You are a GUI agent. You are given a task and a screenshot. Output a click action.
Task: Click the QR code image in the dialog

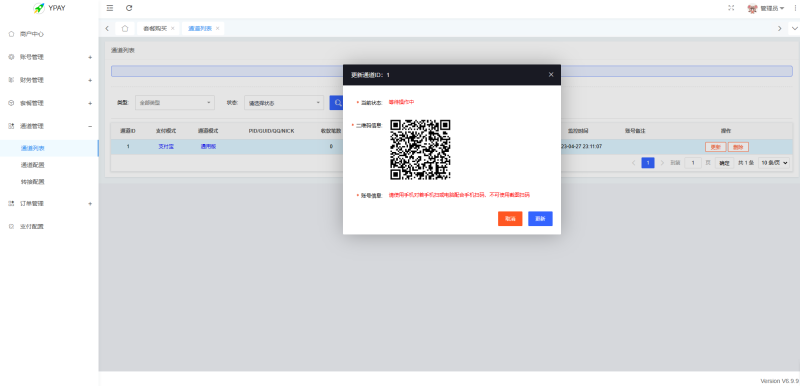click(420, 149)
